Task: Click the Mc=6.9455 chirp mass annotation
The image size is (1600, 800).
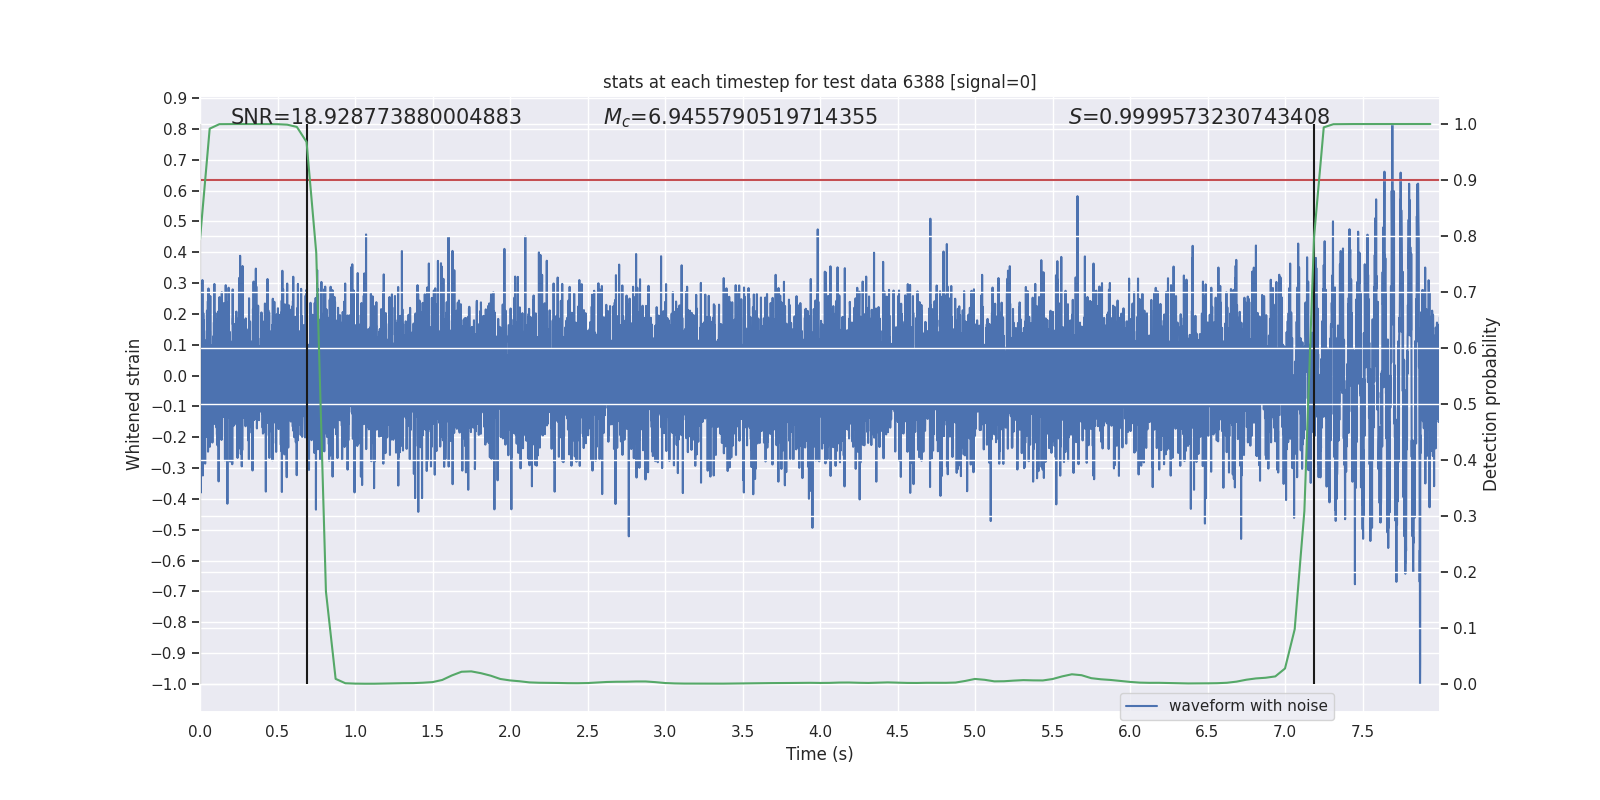Action: [740, 117]
